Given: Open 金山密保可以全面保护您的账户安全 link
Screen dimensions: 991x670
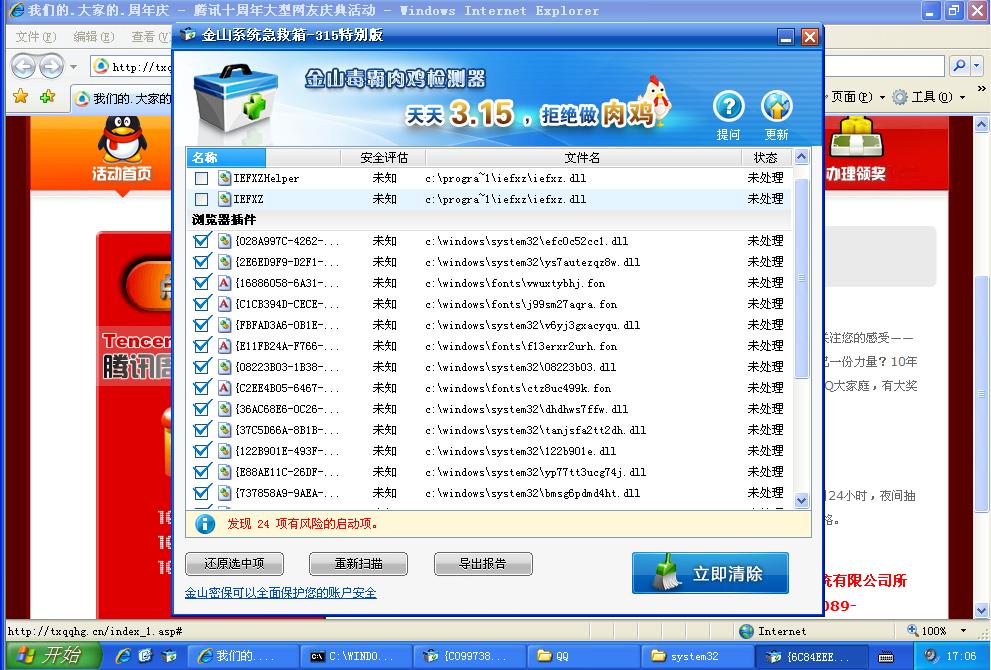Looking at the screenshot, I should tap(281, 593).
